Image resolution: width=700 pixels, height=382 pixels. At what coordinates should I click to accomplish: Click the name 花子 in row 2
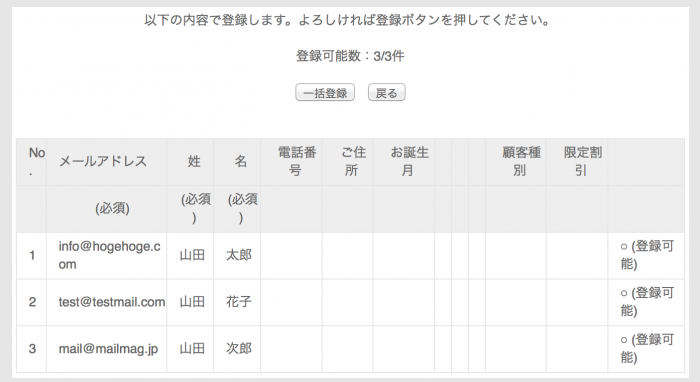tap(239, 302)
